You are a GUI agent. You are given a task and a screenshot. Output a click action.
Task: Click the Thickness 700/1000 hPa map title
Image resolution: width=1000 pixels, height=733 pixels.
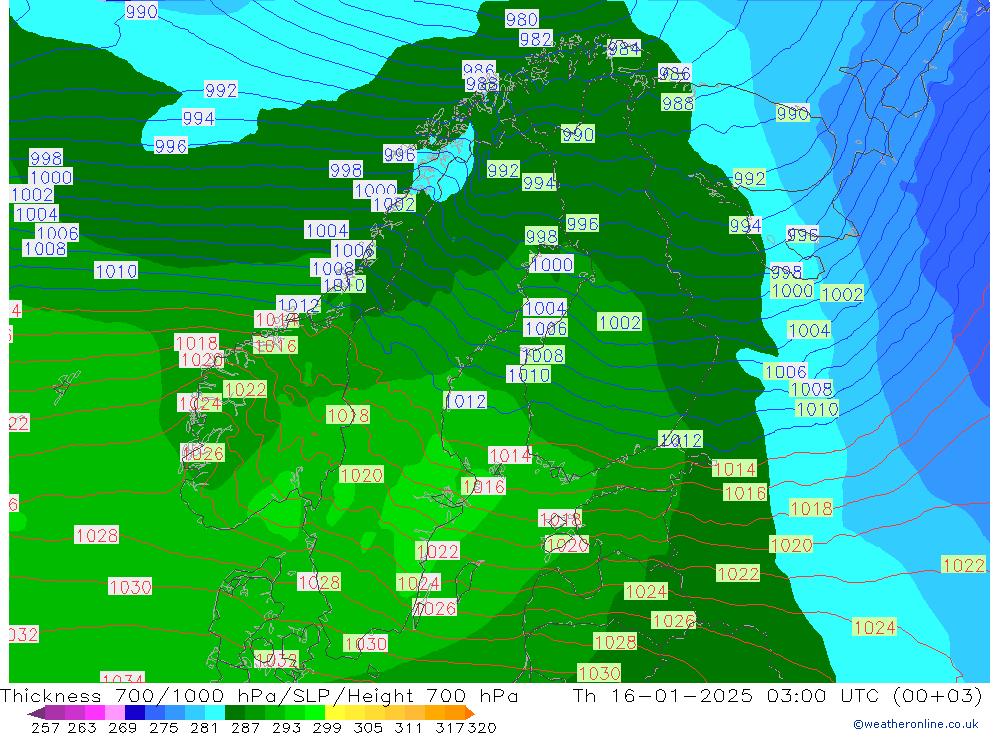pyautogui.click(x=260, y=696)
